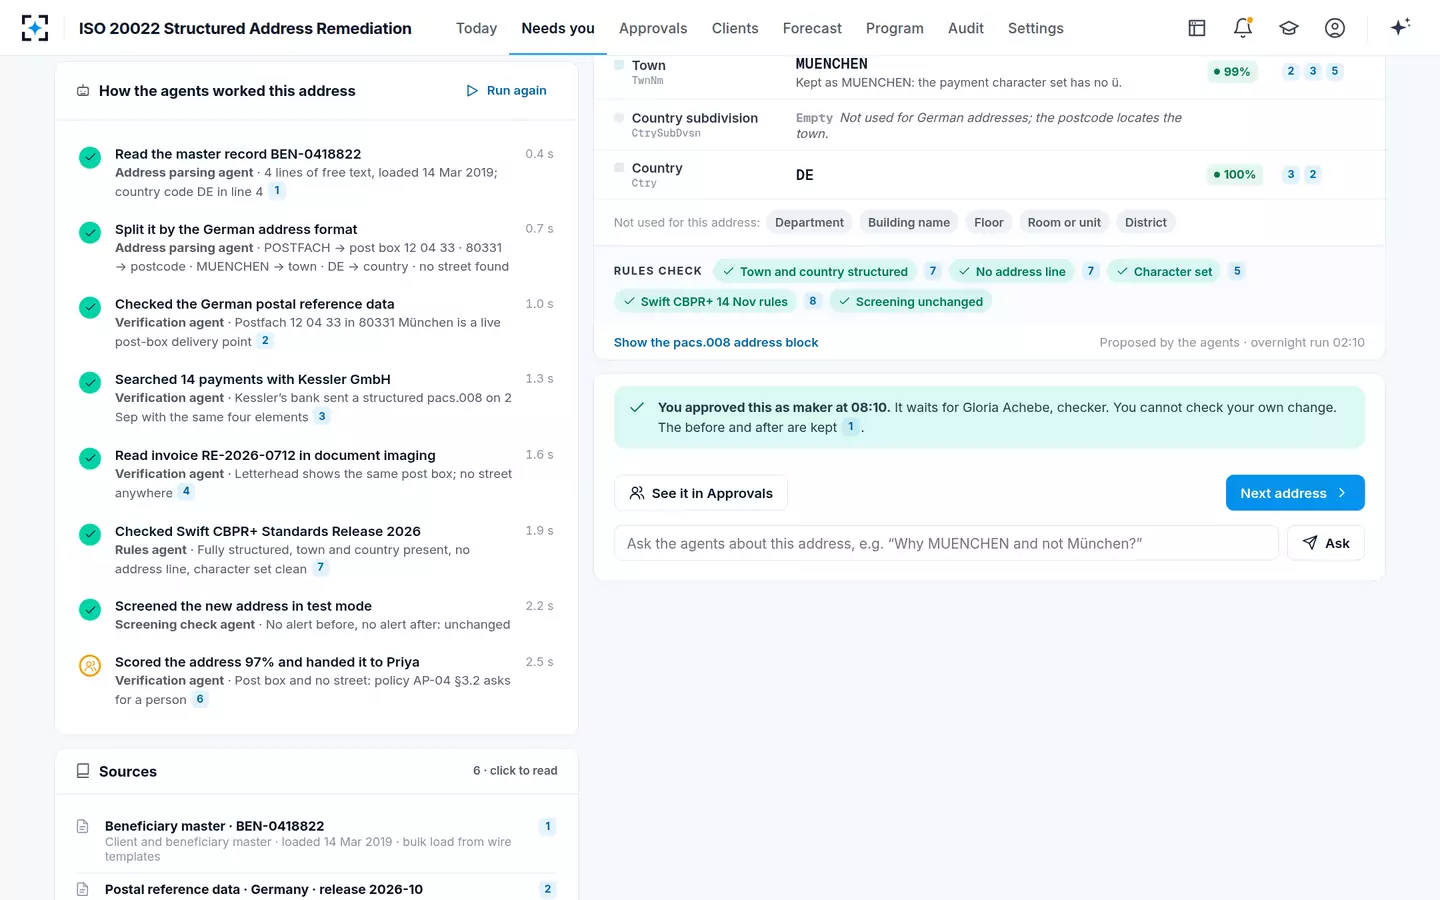The height and width of the screenshot is (900, 1440).
Task: Show the pacs.008 address block
Action: pyautogui.click(x=716, y=342)
